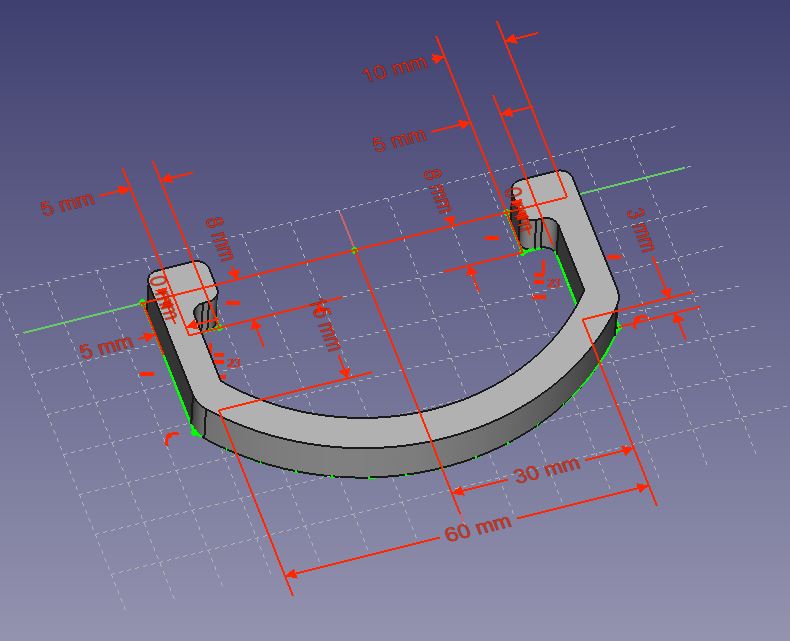Click horizontal constraint icon beside left notch
This screenshot has width=790, height=641.
(234, 303)
